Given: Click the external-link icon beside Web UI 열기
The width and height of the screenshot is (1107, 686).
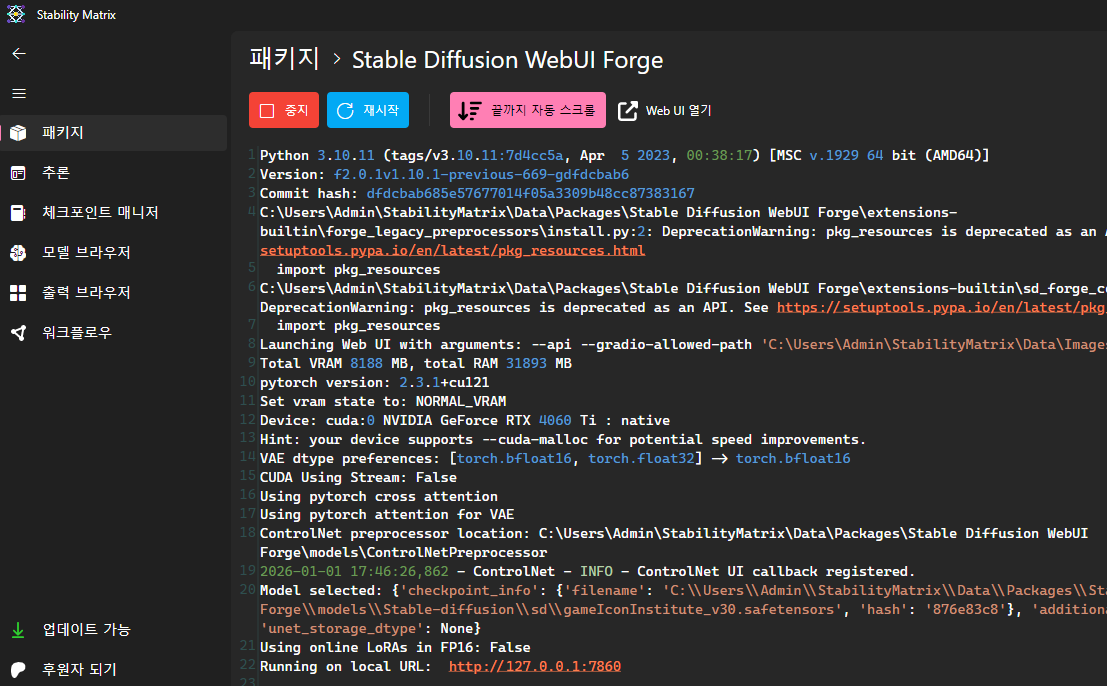Looking at the screenshot, I should click(x=628, y=111).
